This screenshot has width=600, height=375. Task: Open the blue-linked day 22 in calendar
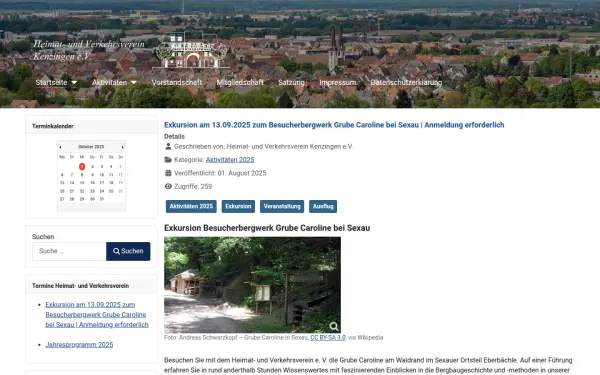[82, 191]
